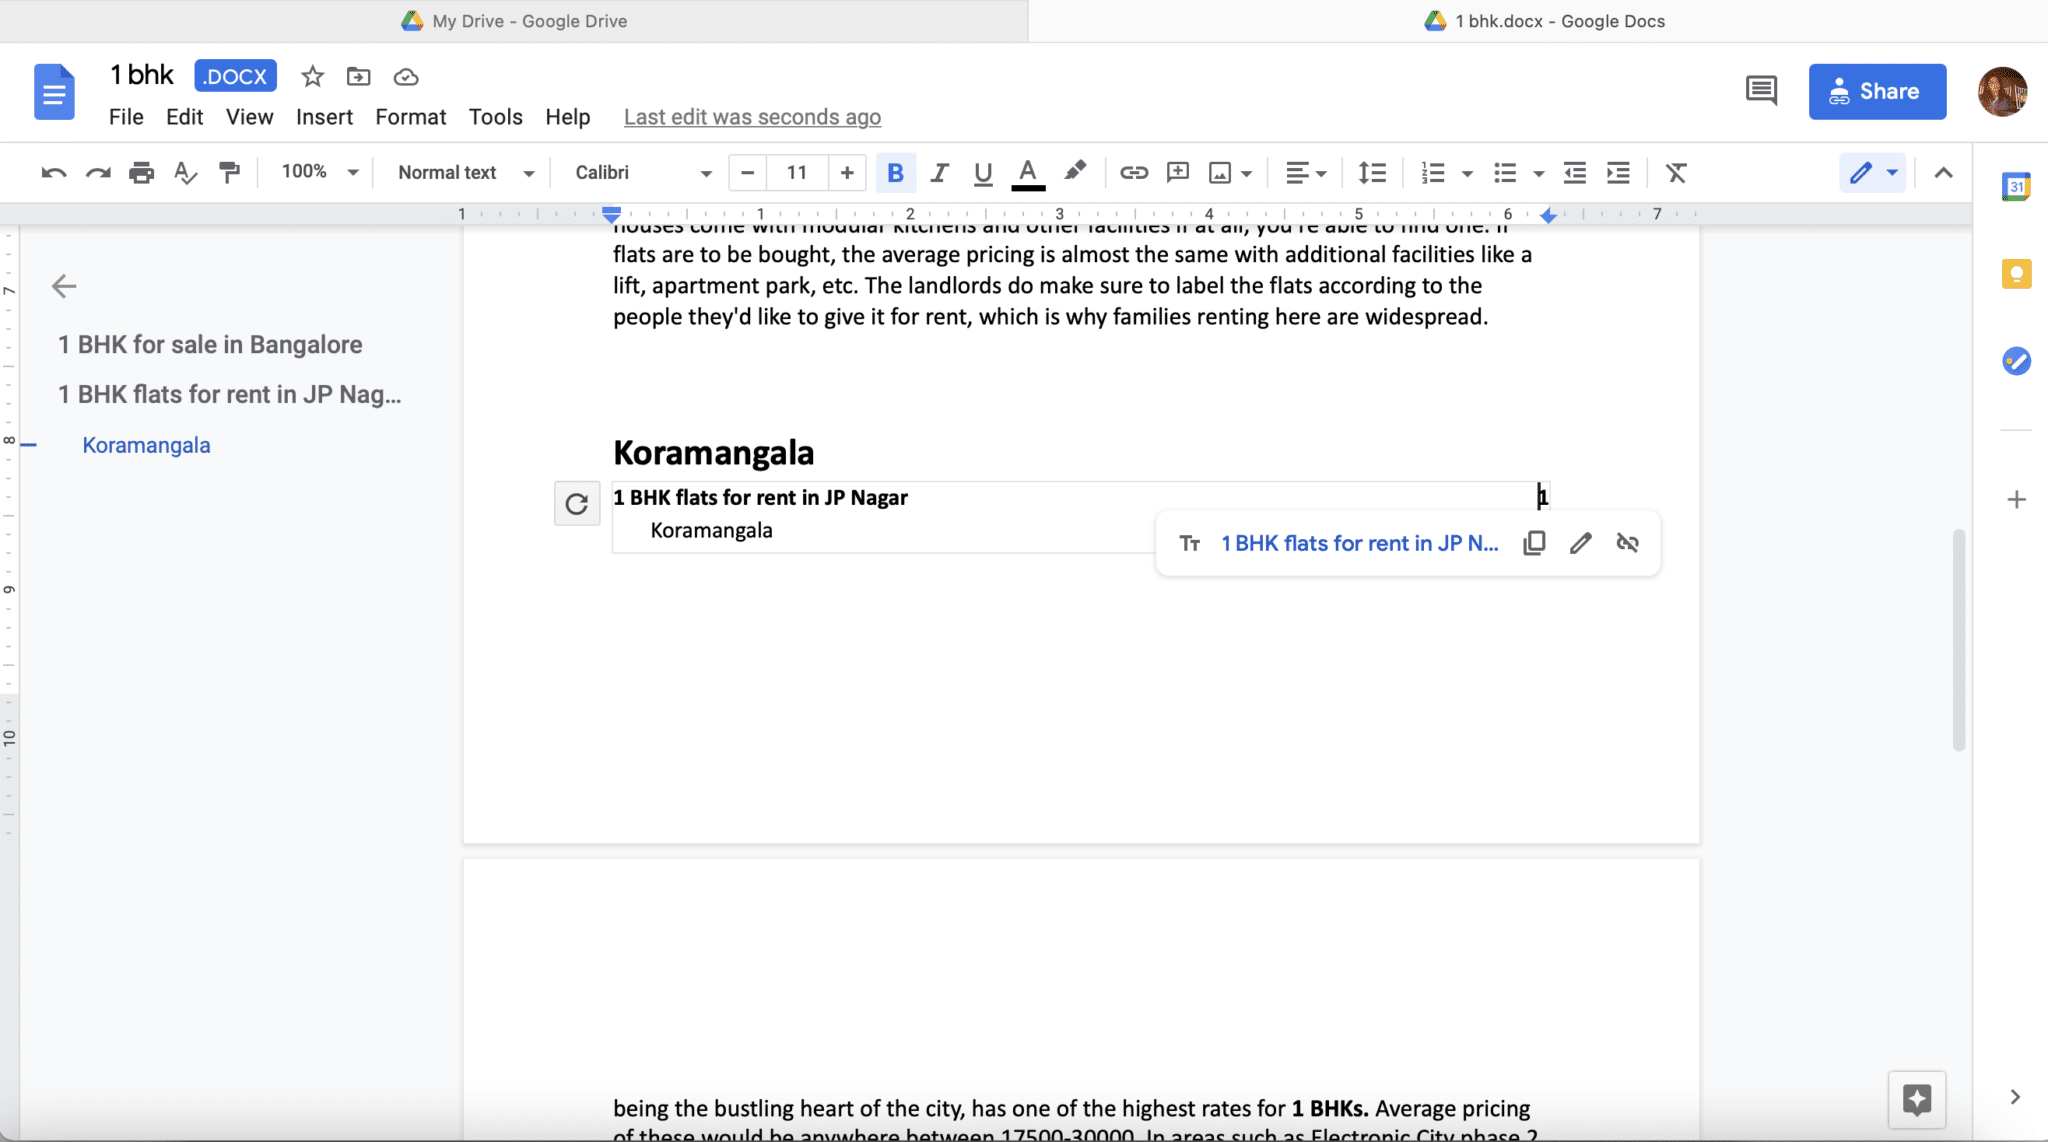Select the Koramangala heading in outline
The image size is (2048, 1142).
pos(145,444)
